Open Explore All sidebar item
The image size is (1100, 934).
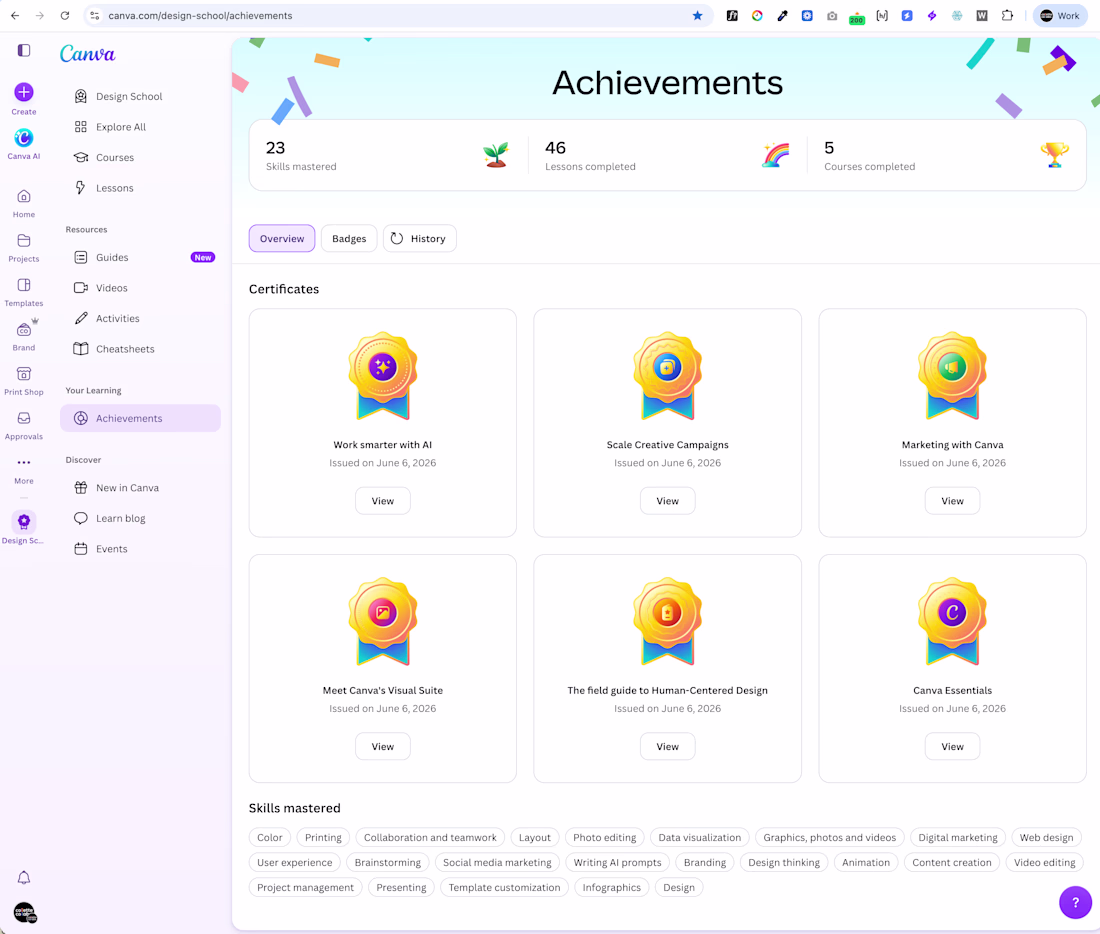(x=140, y=127)
